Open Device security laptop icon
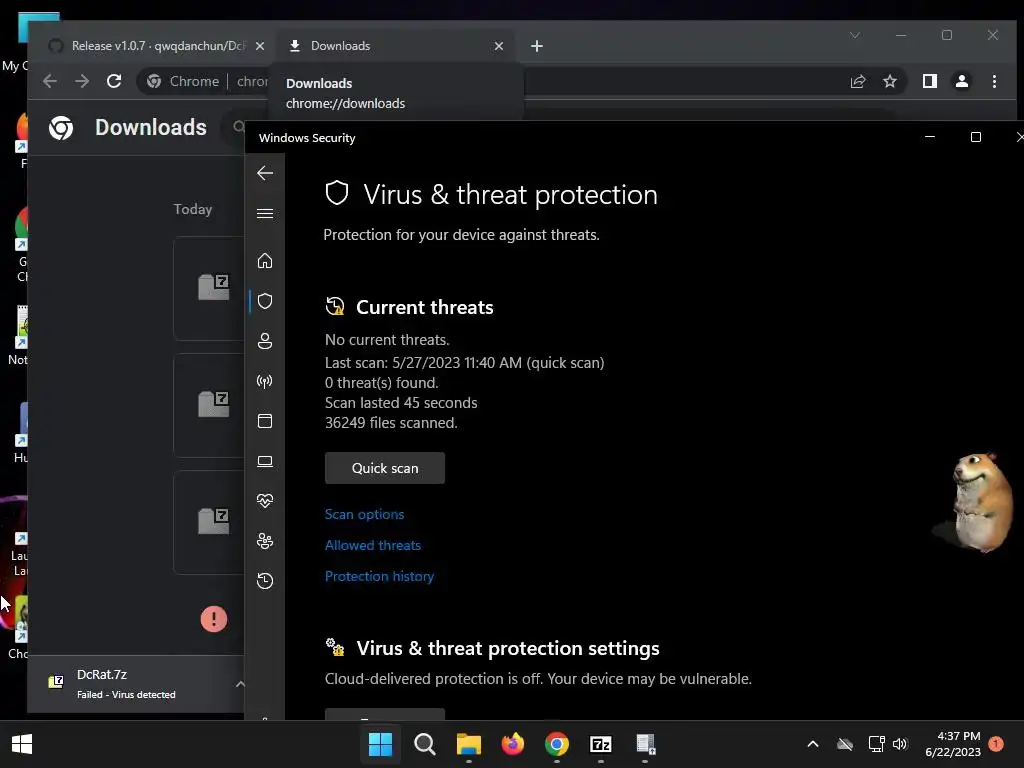This screenshot has height=768, width=1024. click(264, 462)
